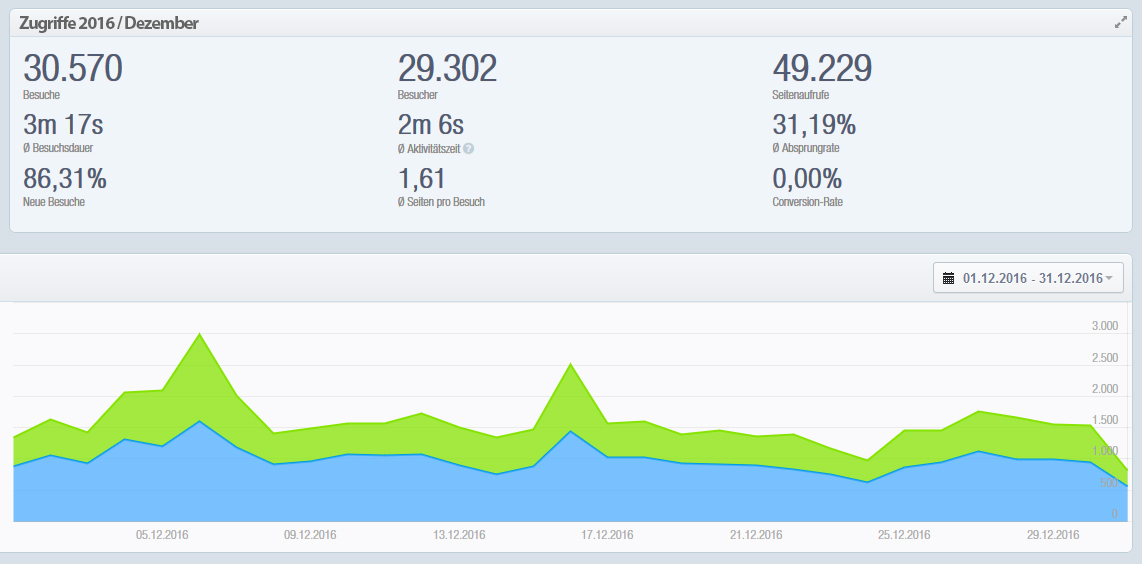Select the 29.302 Besucher value

coord(447,69)
